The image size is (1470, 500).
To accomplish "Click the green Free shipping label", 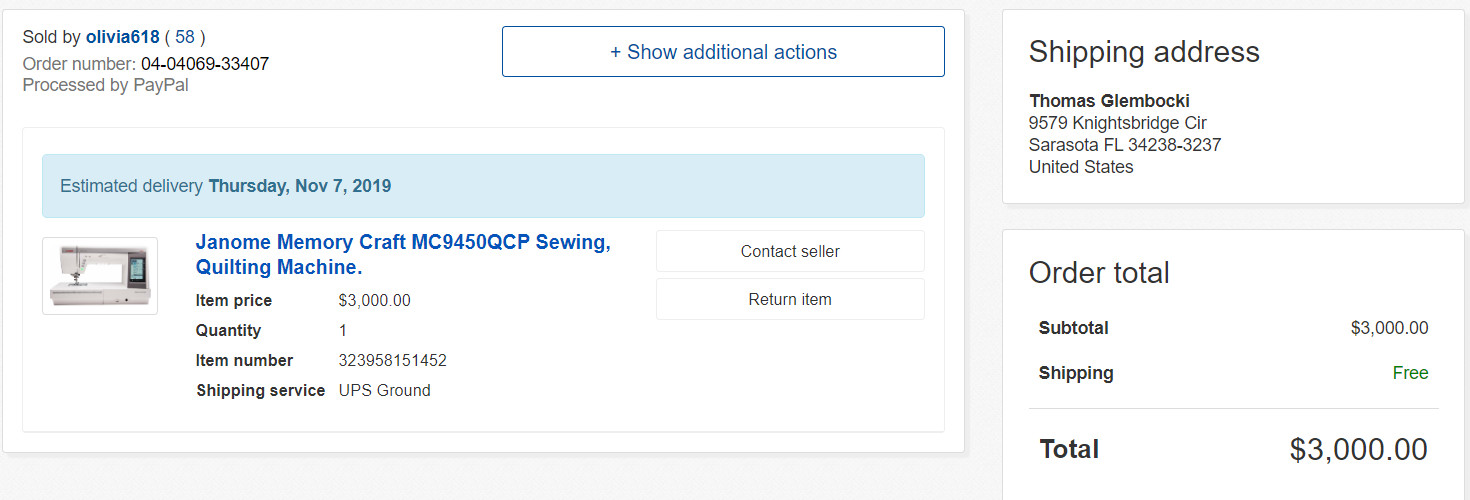I will click(x=1410, y=373).
